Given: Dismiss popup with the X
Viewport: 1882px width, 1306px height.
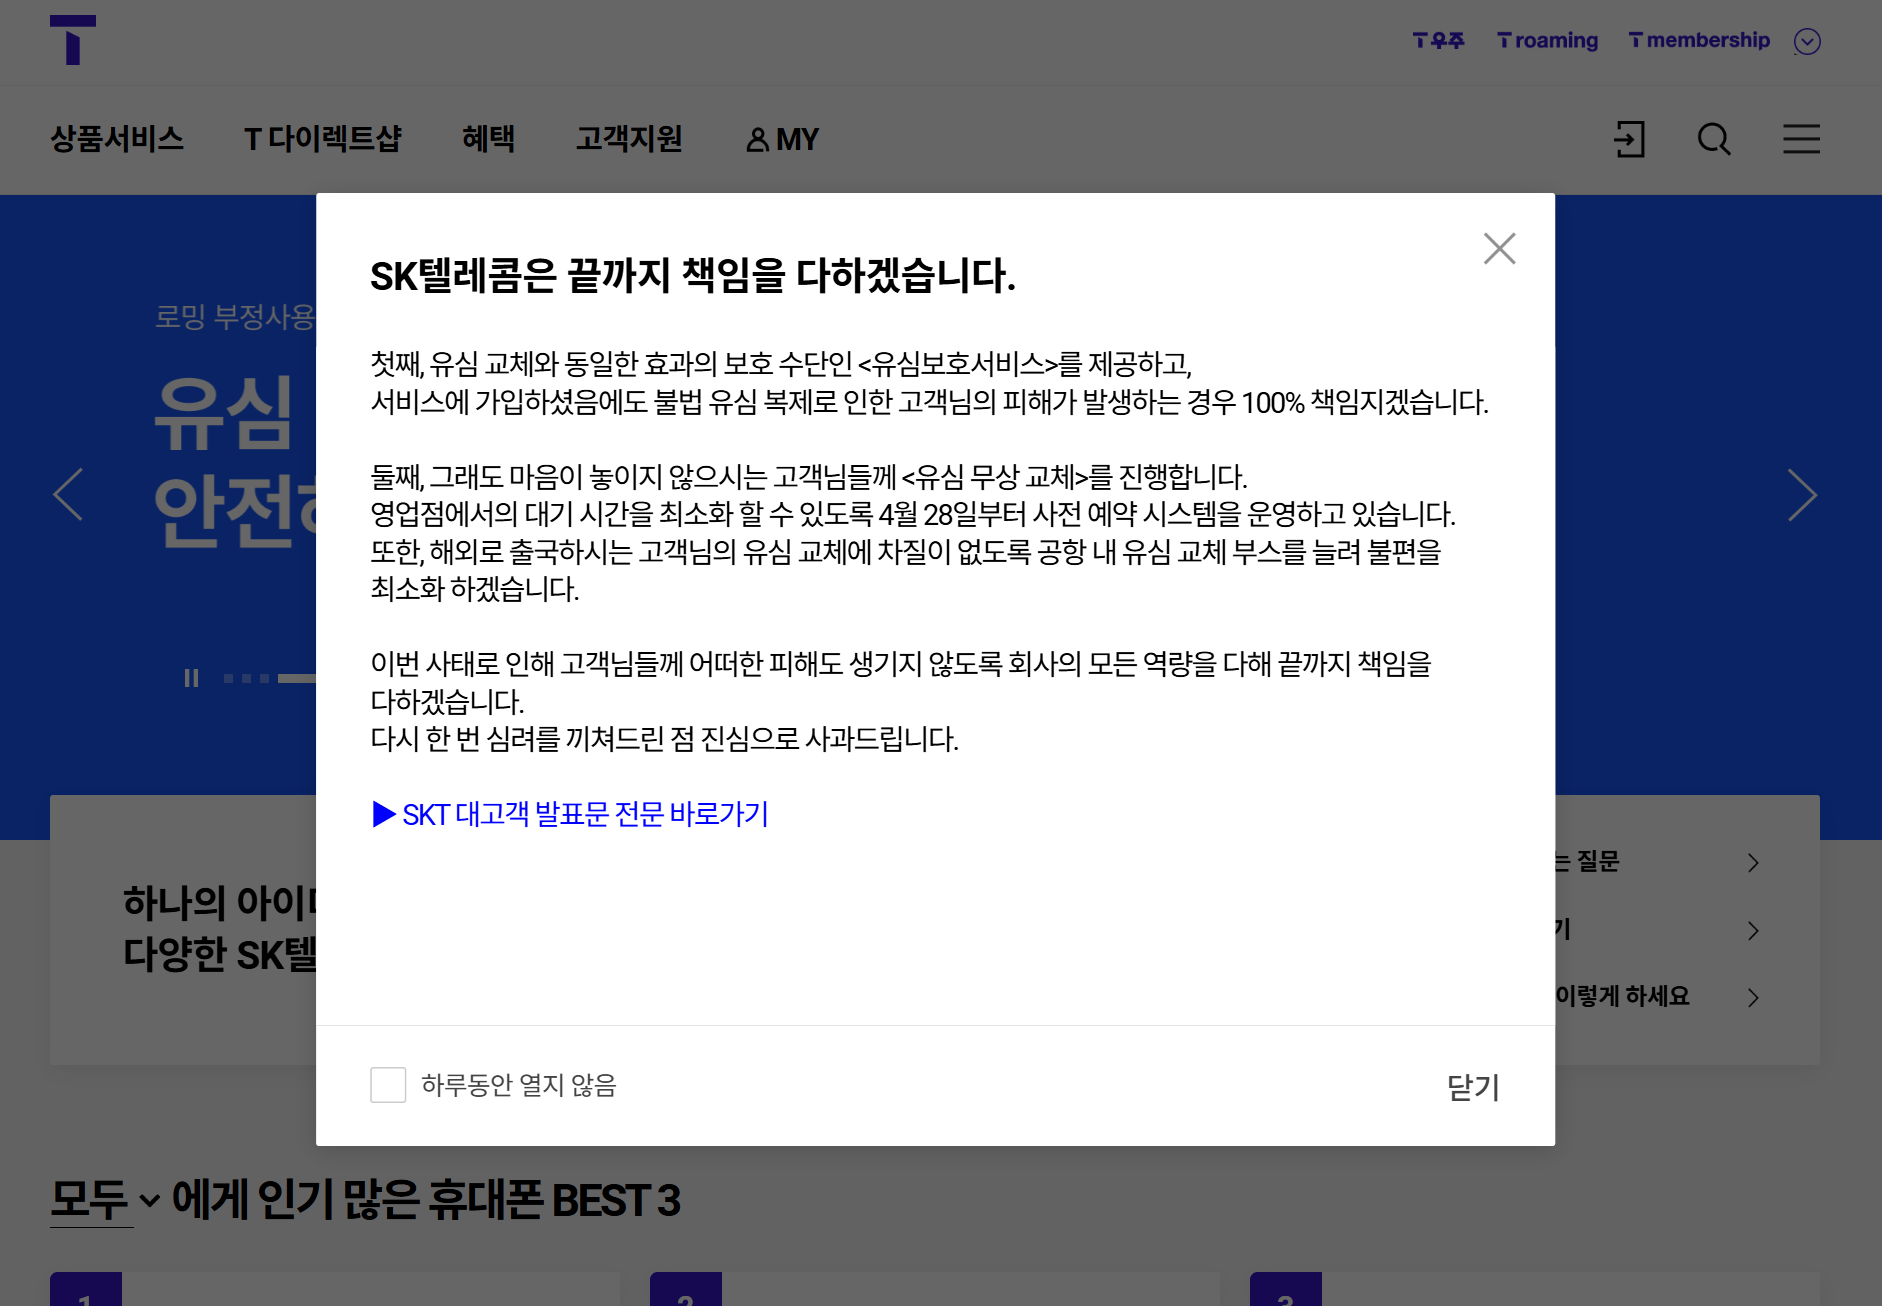Looking at the screenshot, I should [x=1499, y=248].
